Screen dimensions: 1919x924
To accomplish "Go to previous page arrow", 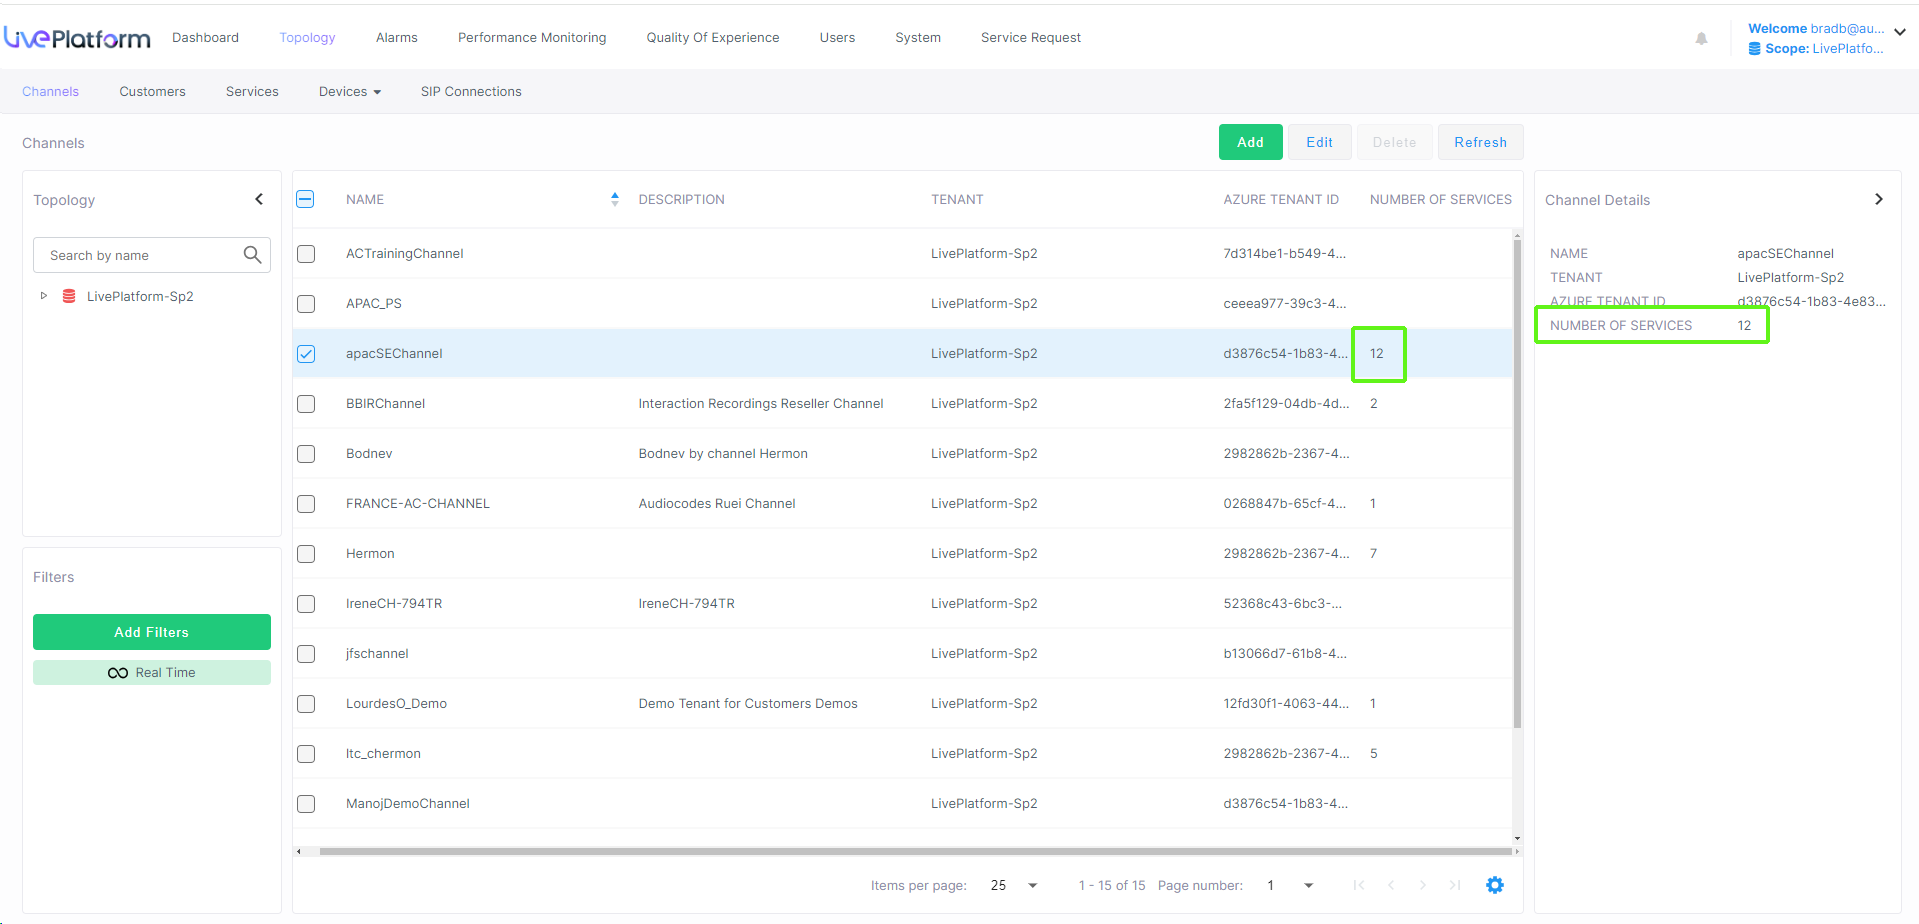I will [x=1391, y=885].
